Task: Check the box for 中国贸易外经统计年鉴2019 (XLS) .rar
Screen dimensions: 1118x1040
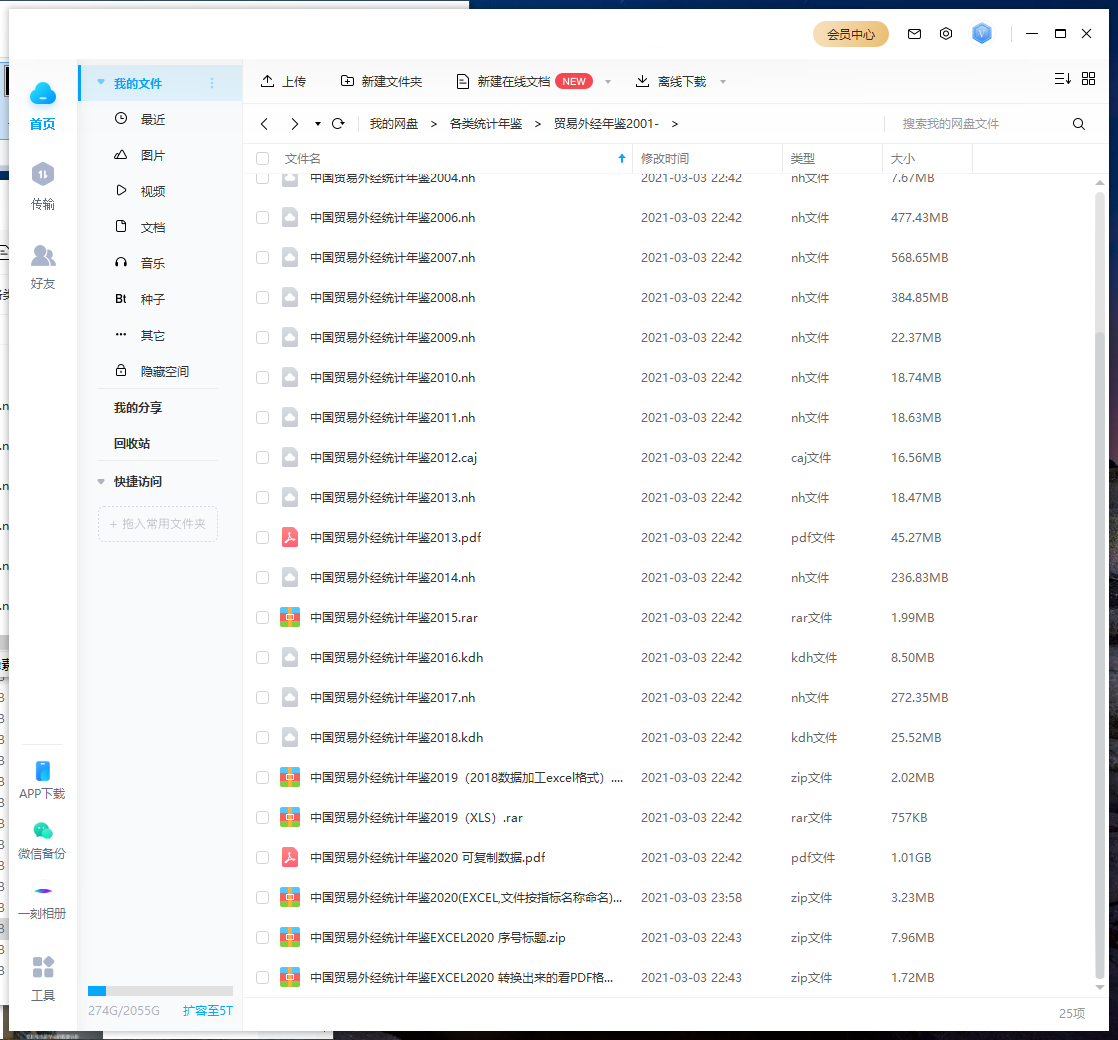Action: [x=262, y=817]
